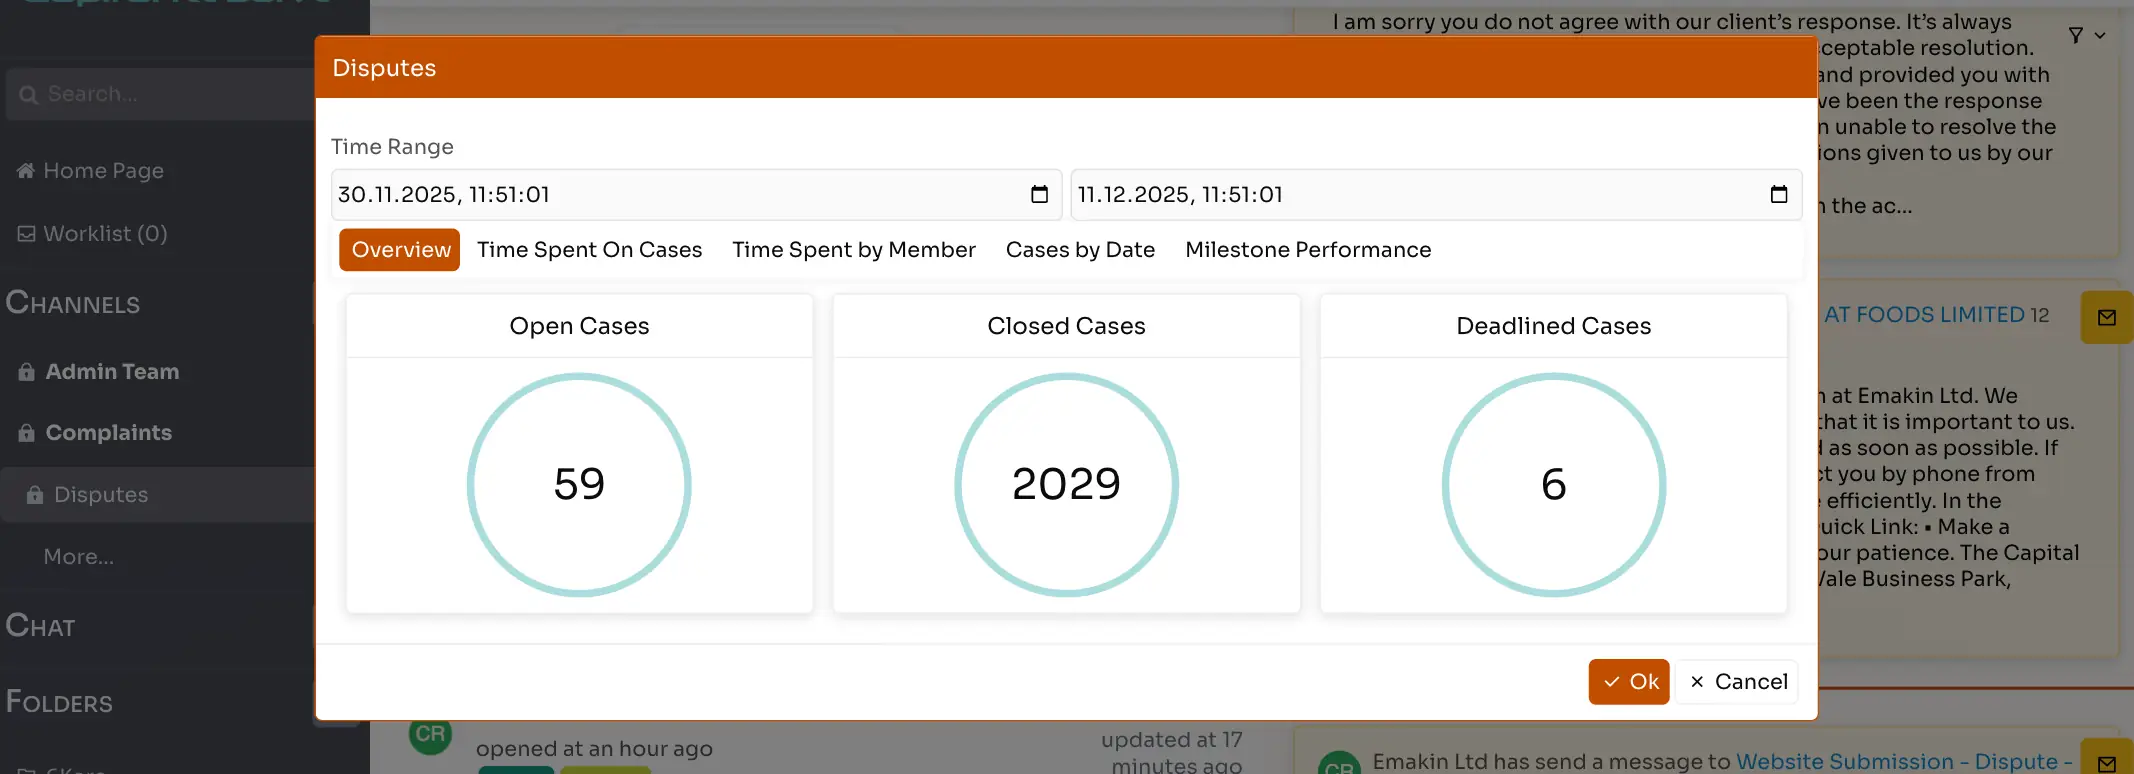
Task: Switch to Time Spent On Cases tab
Action: click(590, 250)
